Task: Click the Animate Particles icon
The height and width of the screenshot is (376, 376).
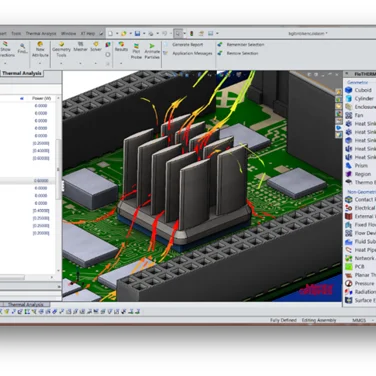Action: point(152,51)
